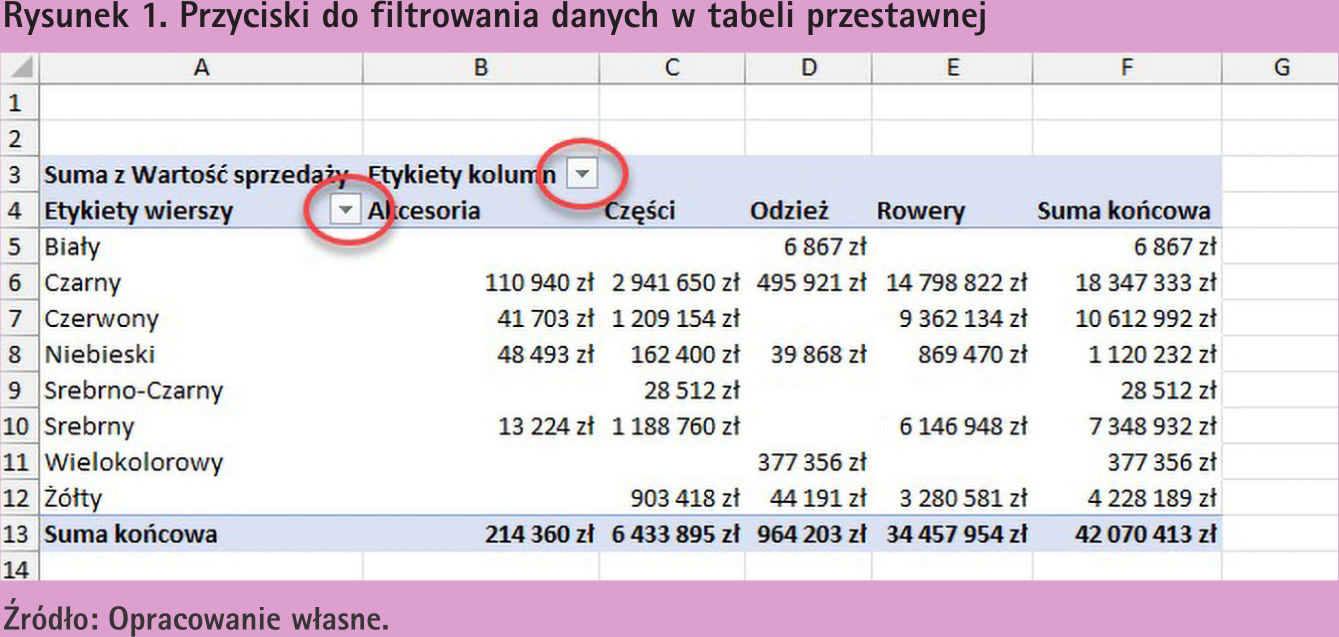Select column B header
Image resolution: width=1339 pixels, height=637 pixels.
pyautogui.click(x=481, y=68)
